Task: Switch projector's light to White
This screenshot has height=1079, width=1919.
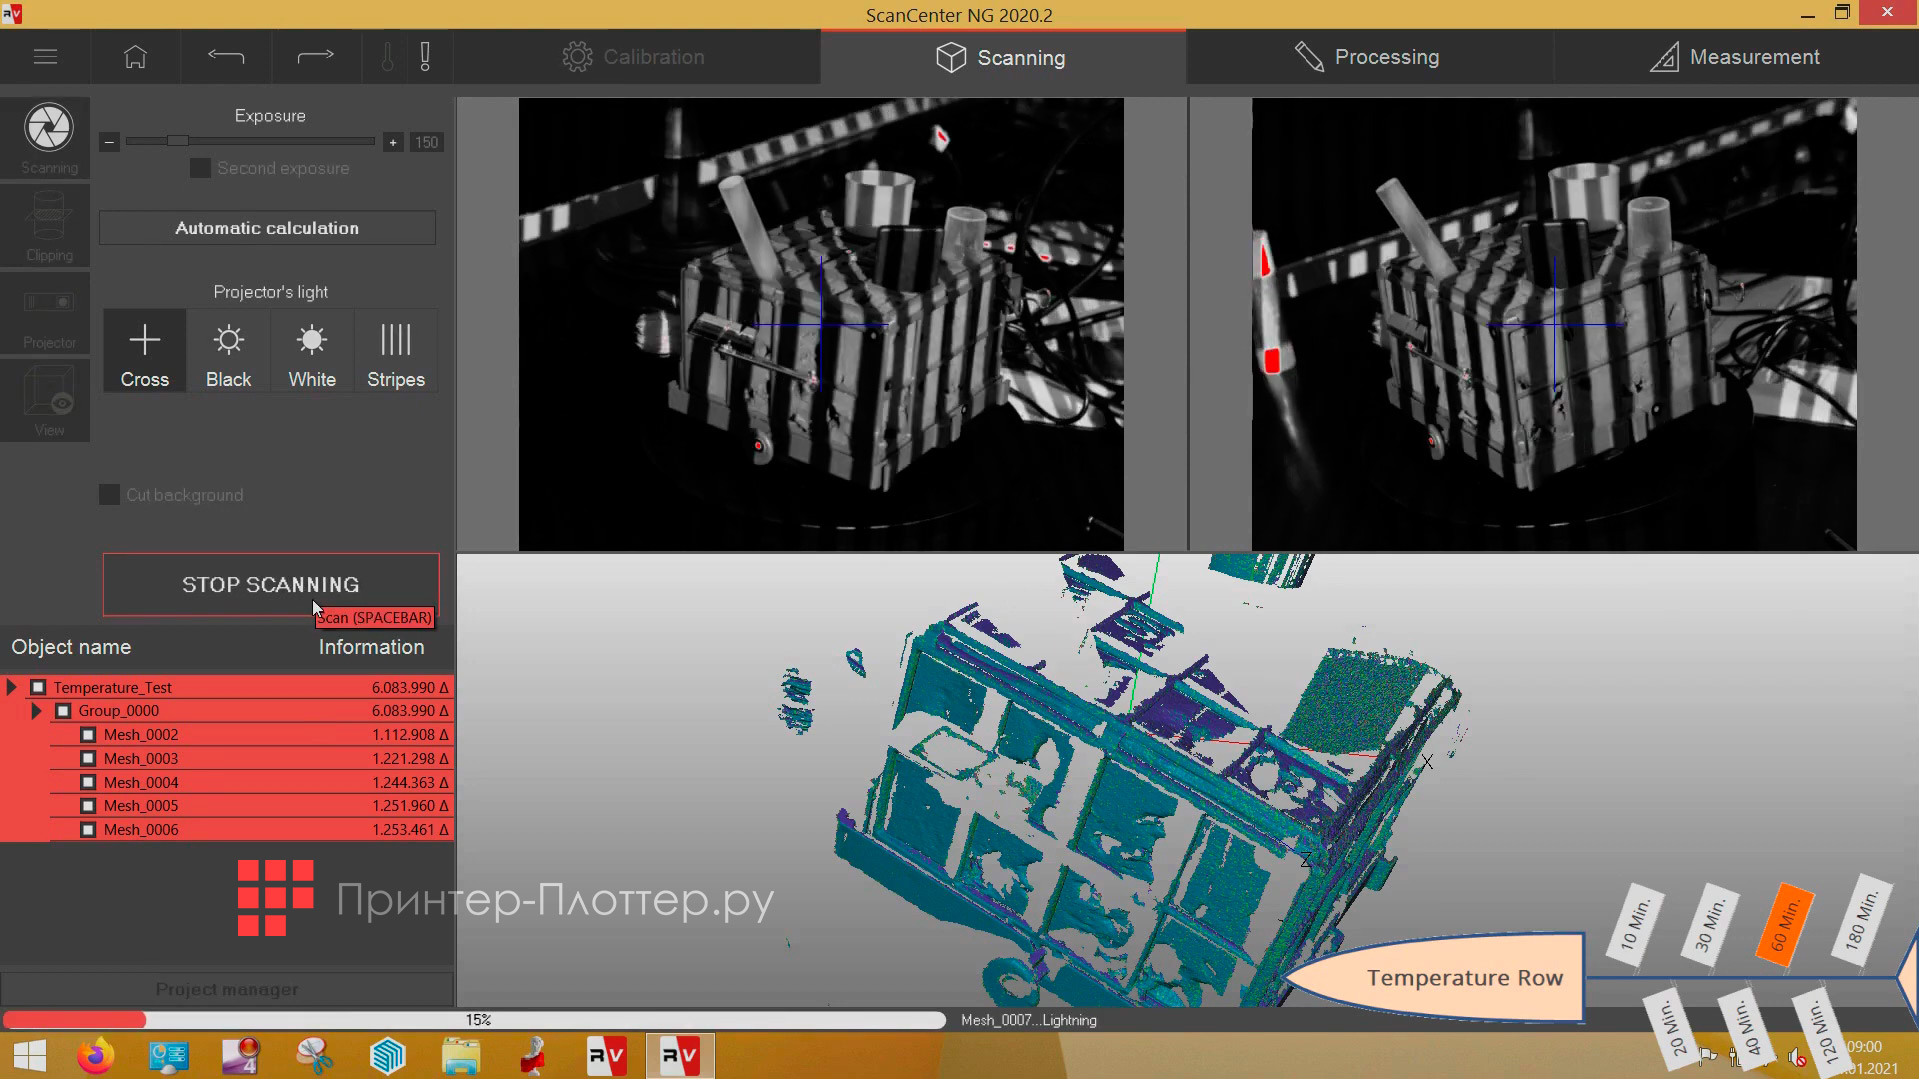Action: click(x=311, y=350)
